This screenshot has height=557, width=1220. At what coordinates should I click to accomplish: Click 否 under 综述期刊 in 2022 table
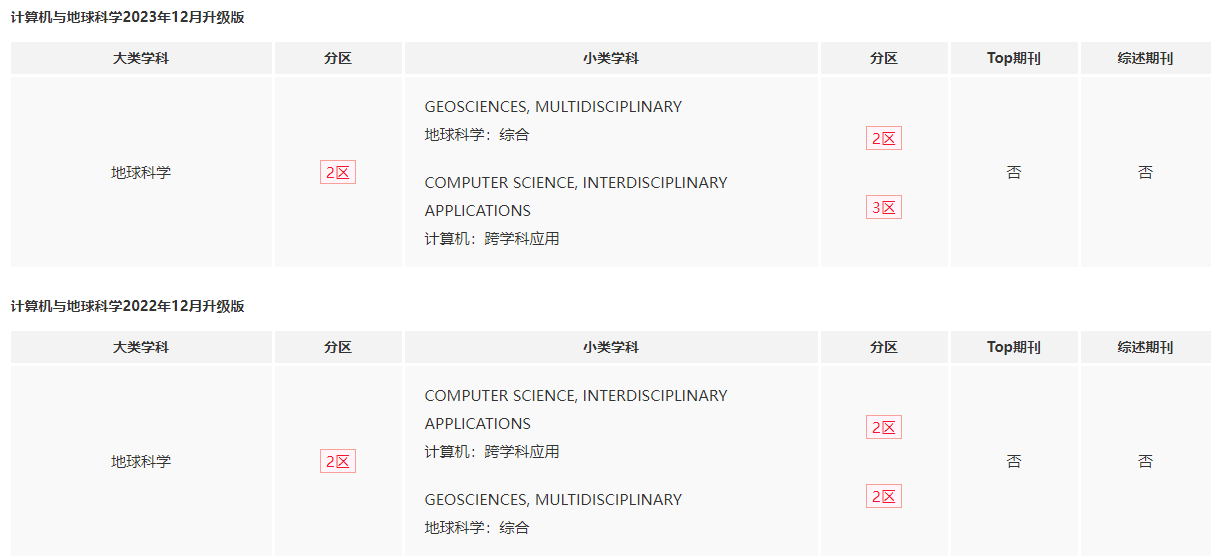(x=1145, y=461)
